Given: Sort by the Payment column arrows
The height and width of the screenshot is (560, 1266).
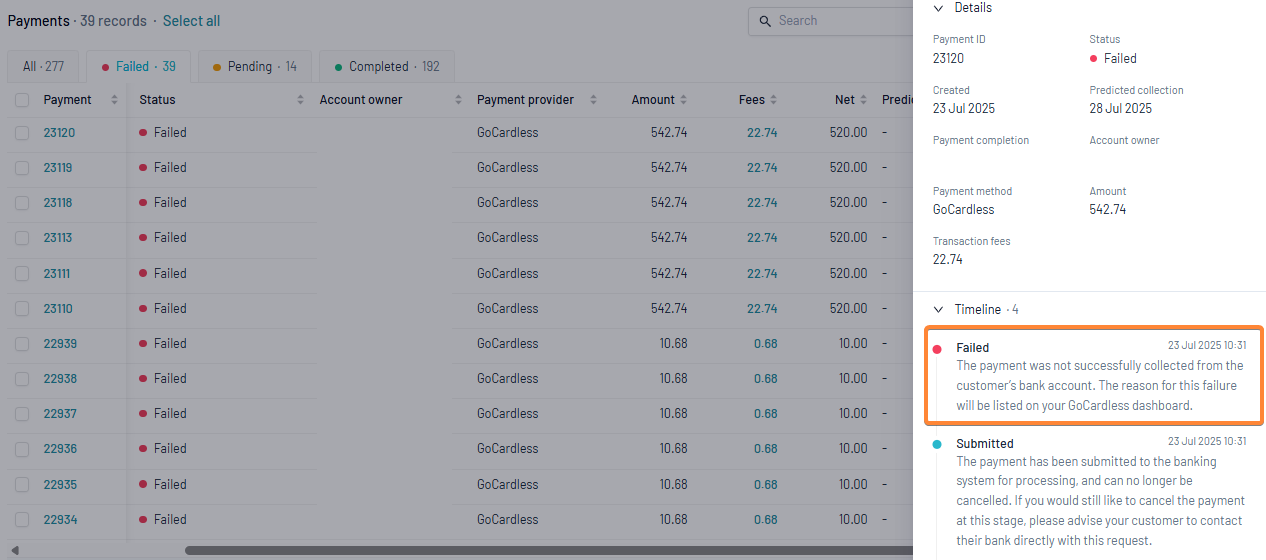Looking at the screenshot, I should click(114, 100).
